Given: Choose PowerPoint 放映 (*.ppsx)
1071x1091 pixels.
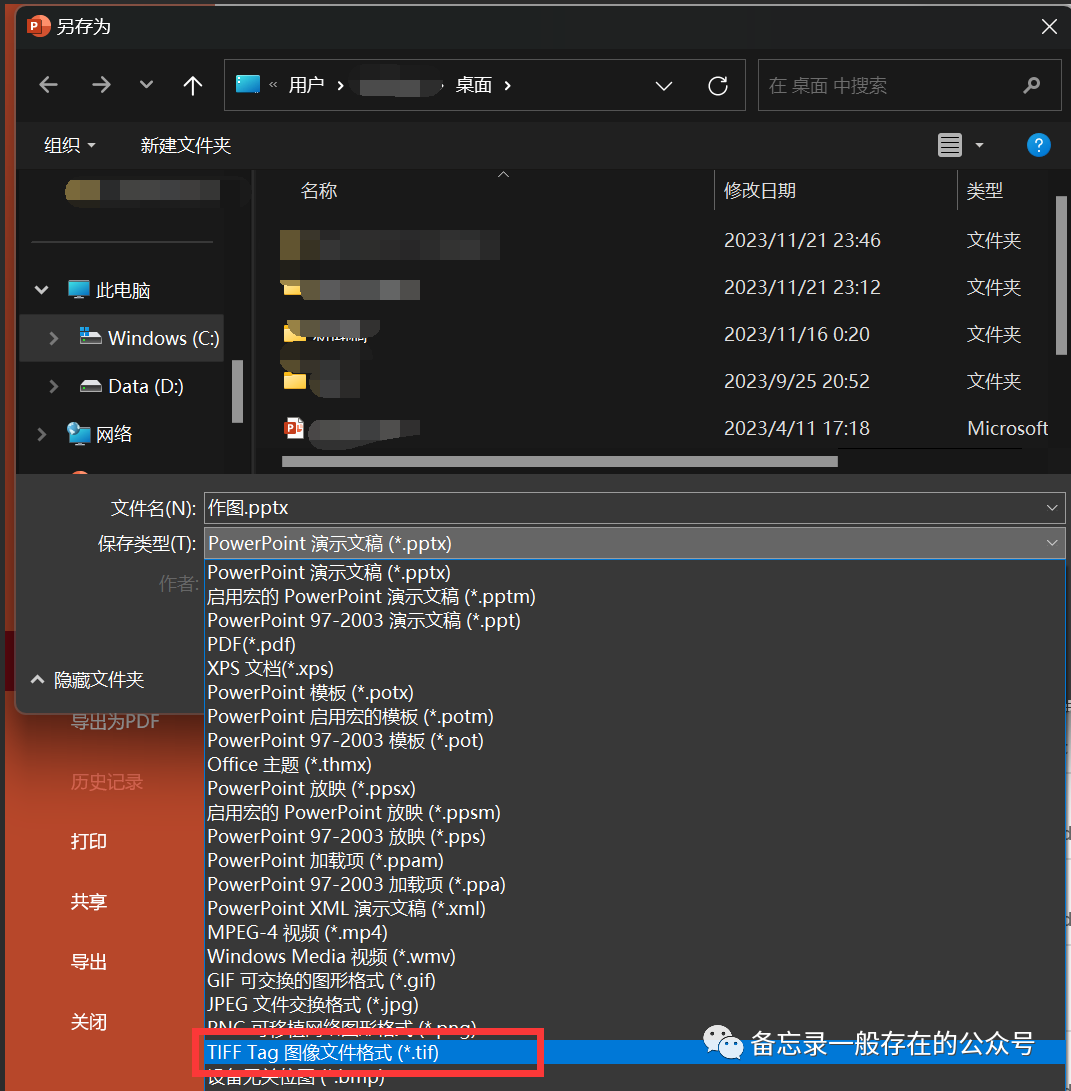Looking at the screenshot, I should point(635,789).
